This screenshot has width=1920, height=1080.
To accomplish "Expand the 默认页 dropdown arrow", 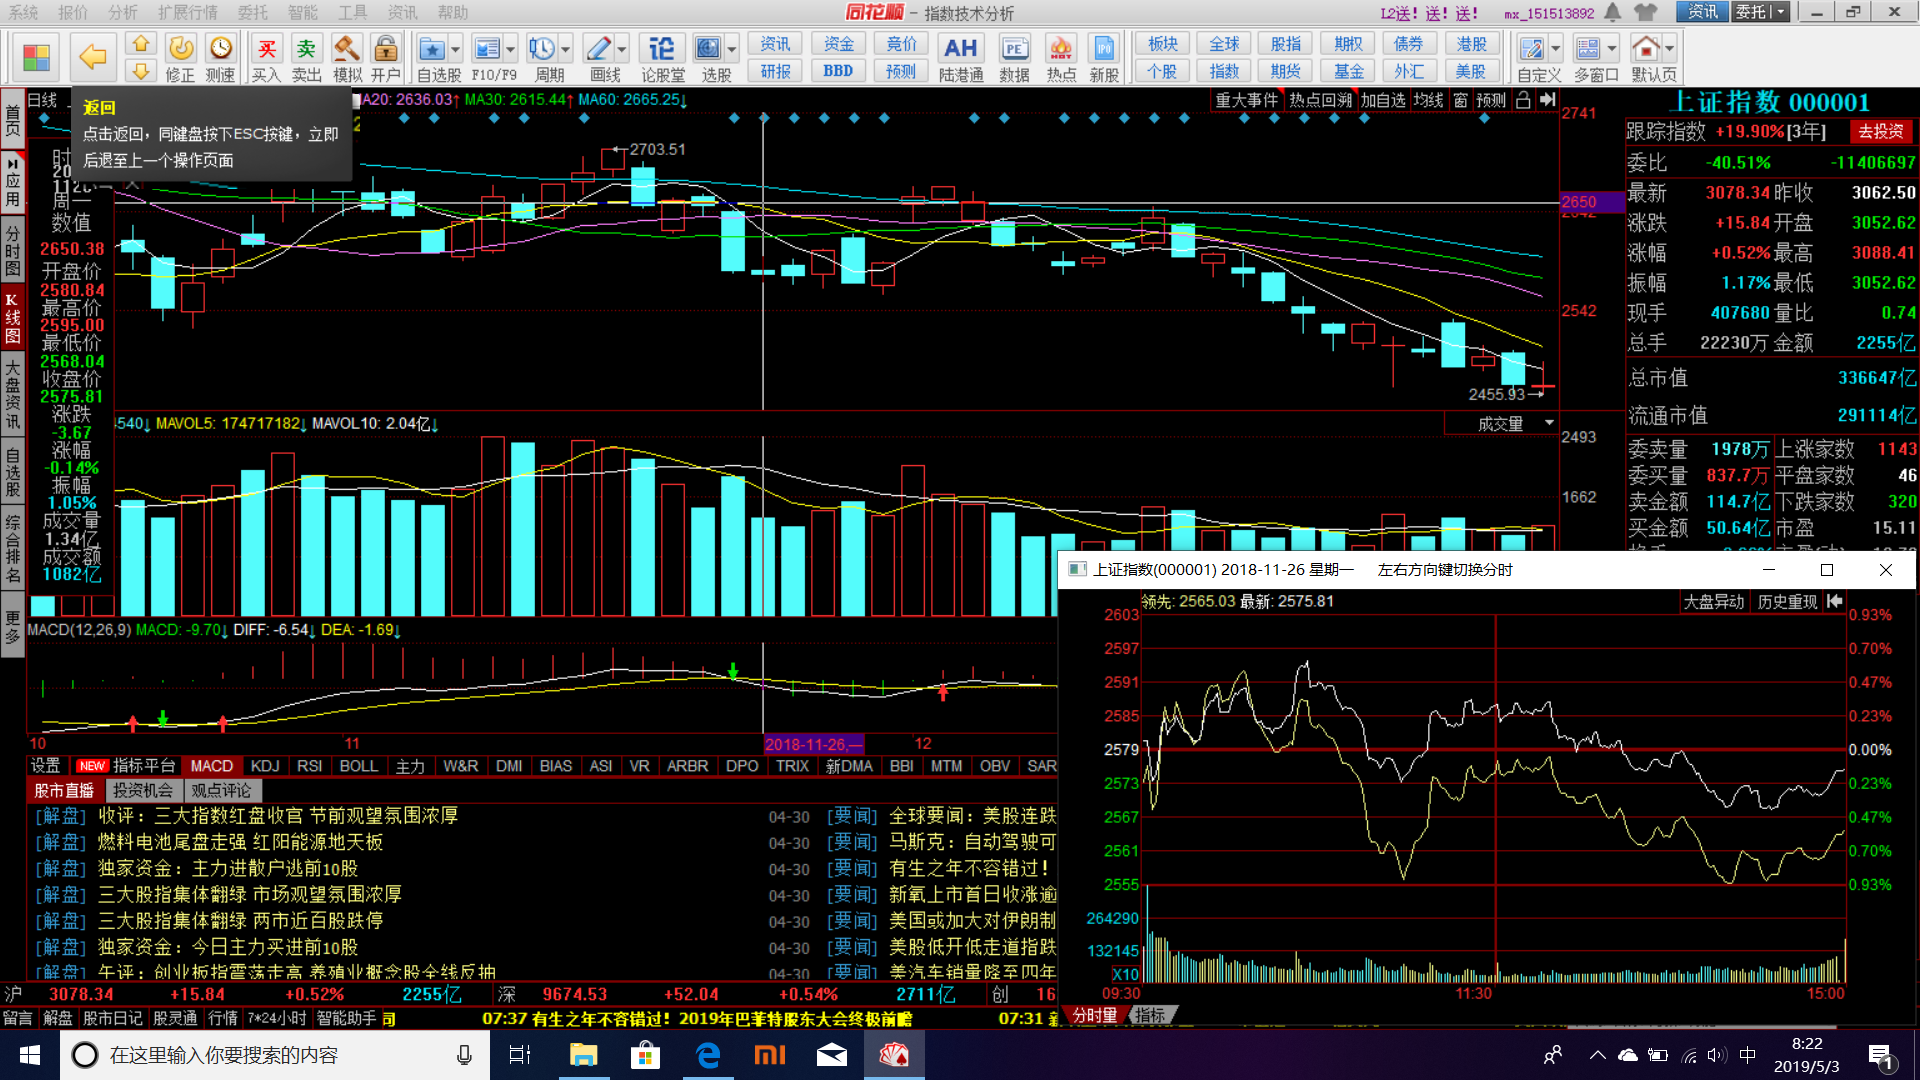I will [1669, 49].
